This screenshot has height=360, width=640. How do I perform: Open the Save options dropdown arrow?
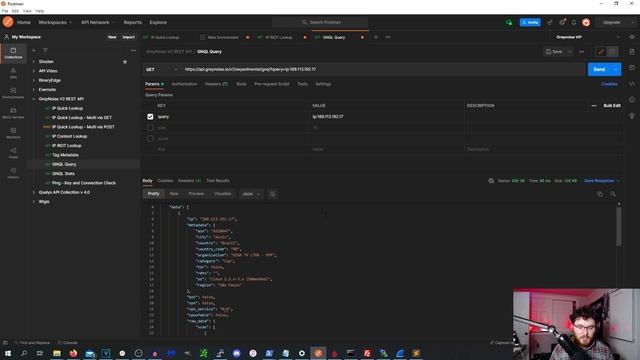pyautogui.click(x=569, y=52)
